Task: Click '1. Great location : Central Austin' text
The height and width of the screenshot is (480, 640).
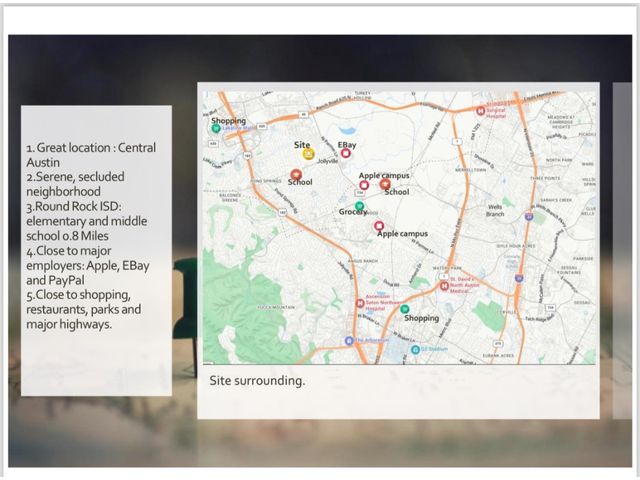Action: pyautogui.click(x=91, y=155)
